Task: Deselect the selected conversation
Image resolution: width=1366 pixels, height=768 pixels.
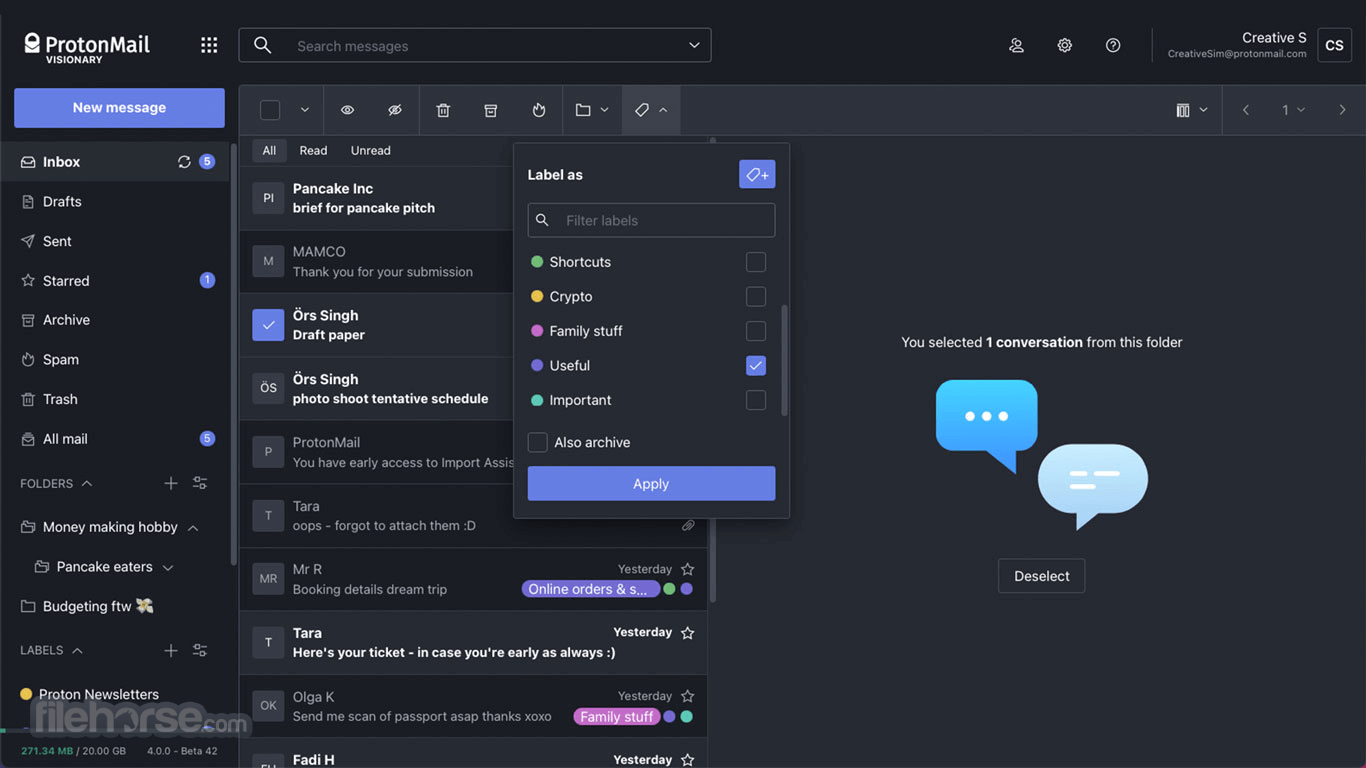Action: pyautogui.click(x=1041, y=576)
